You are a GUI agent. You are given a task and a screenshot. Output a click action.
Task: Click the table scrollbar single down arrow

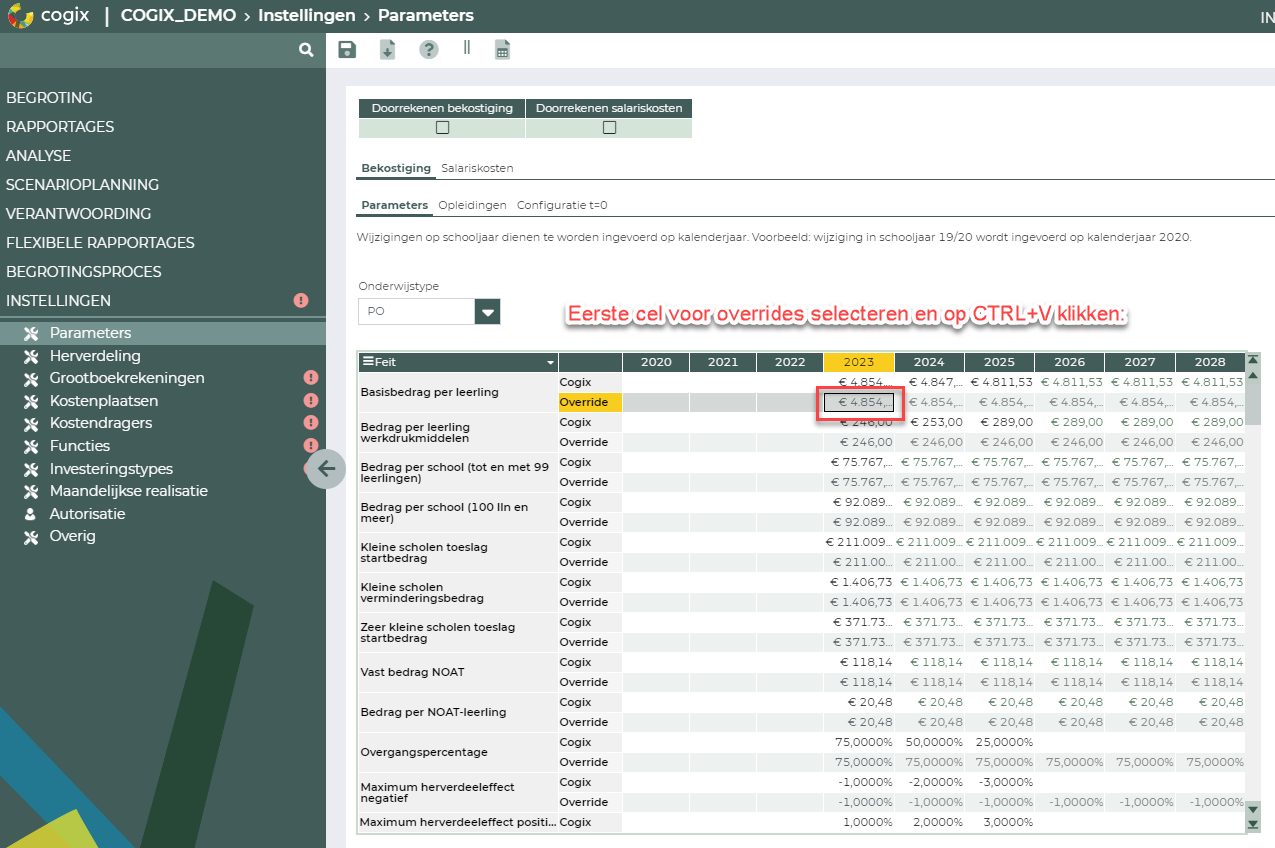[1253, 808]
